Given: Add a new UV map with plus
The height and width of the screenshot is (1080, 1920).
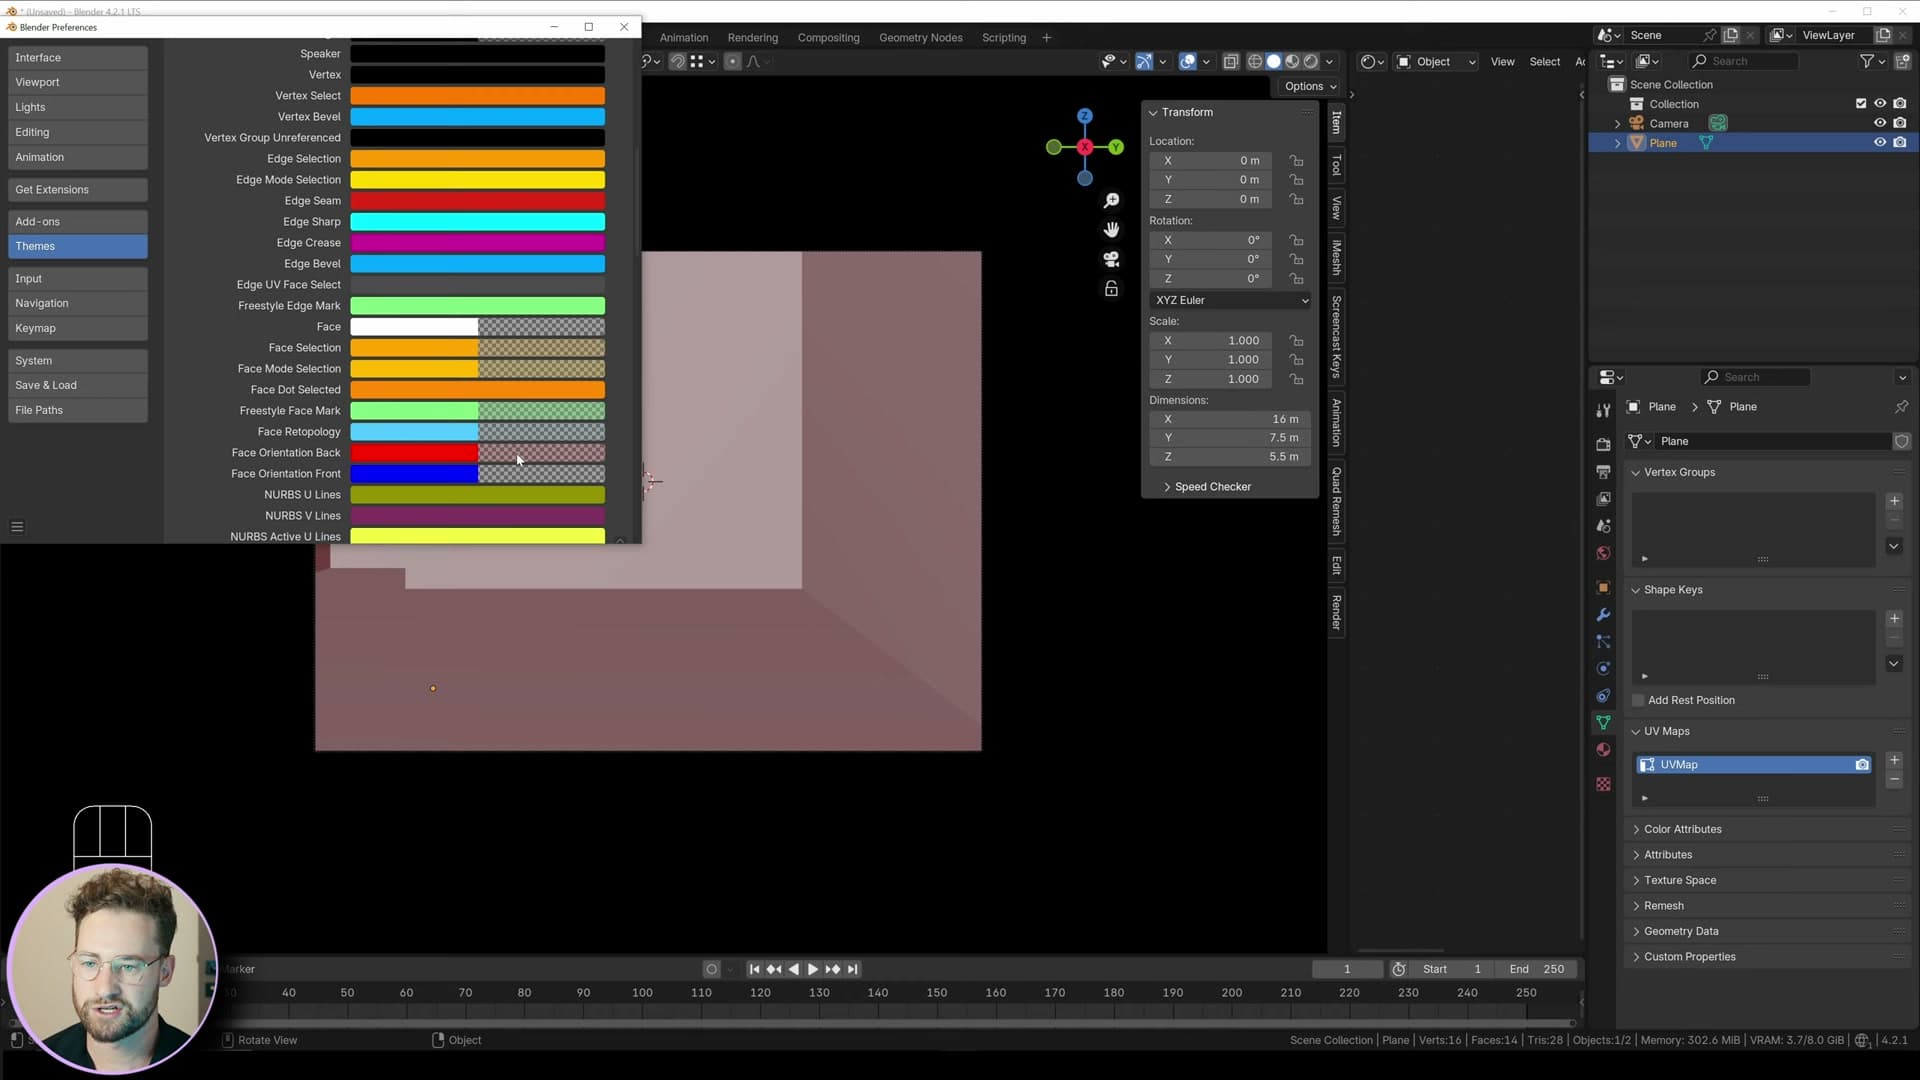Looking at the screenshot, I should tap(1894, 760).
